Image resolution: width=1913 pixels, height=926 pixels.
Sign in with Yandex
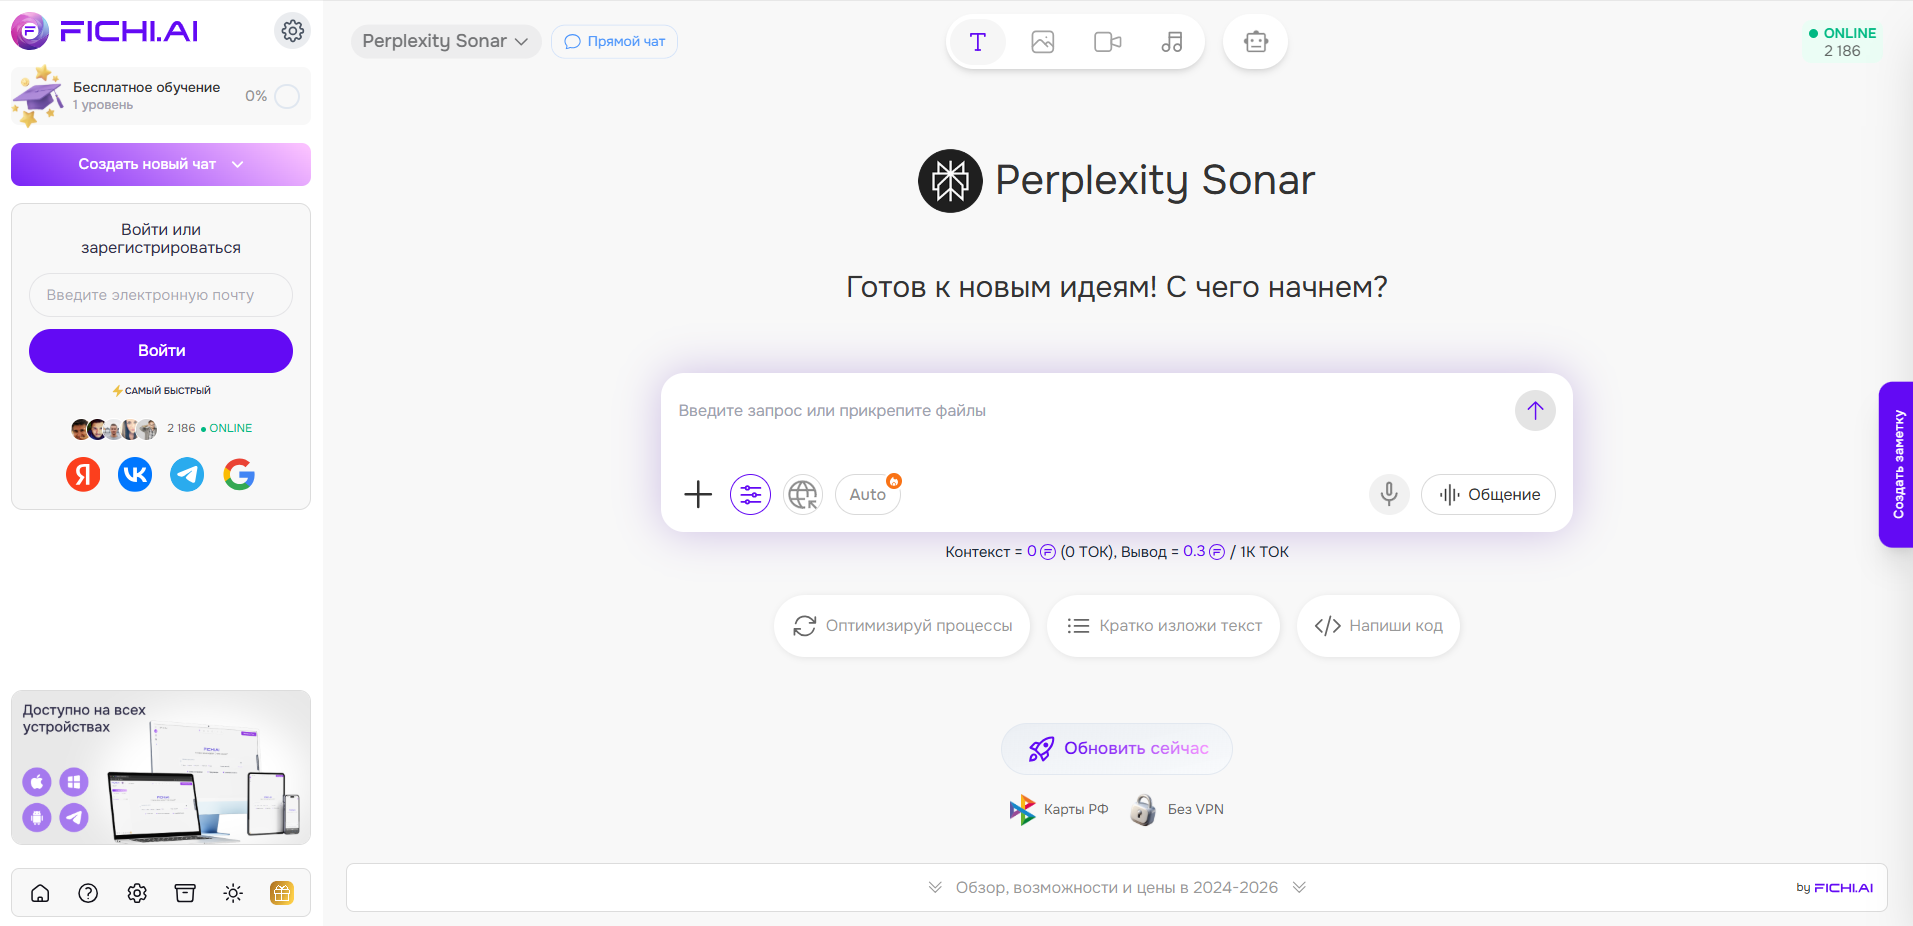pos(83,474)
